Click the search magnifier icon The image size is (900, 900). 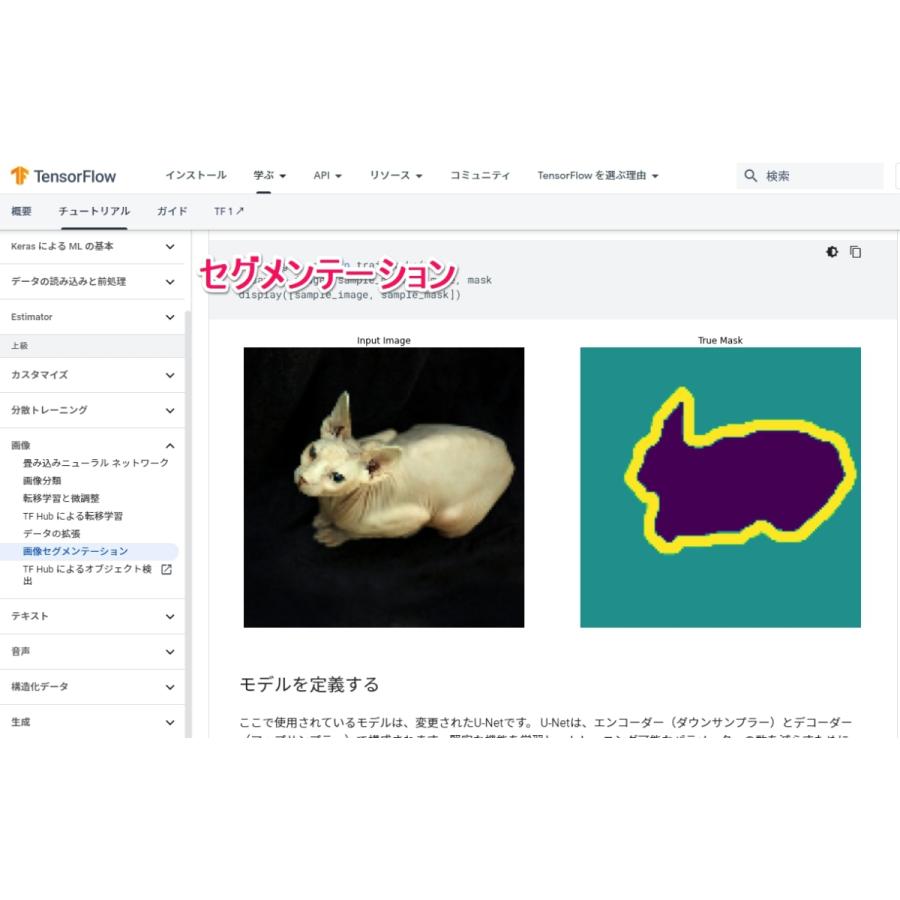click(x=751, y=176)
